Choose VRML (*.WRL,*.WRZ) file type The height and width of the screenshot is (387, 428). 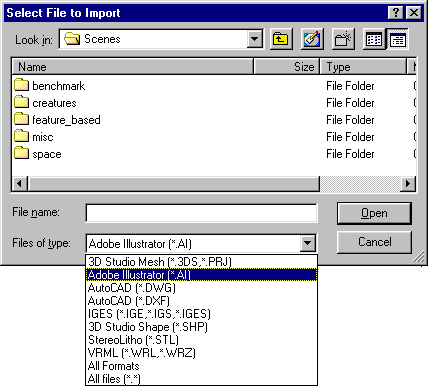201,353
